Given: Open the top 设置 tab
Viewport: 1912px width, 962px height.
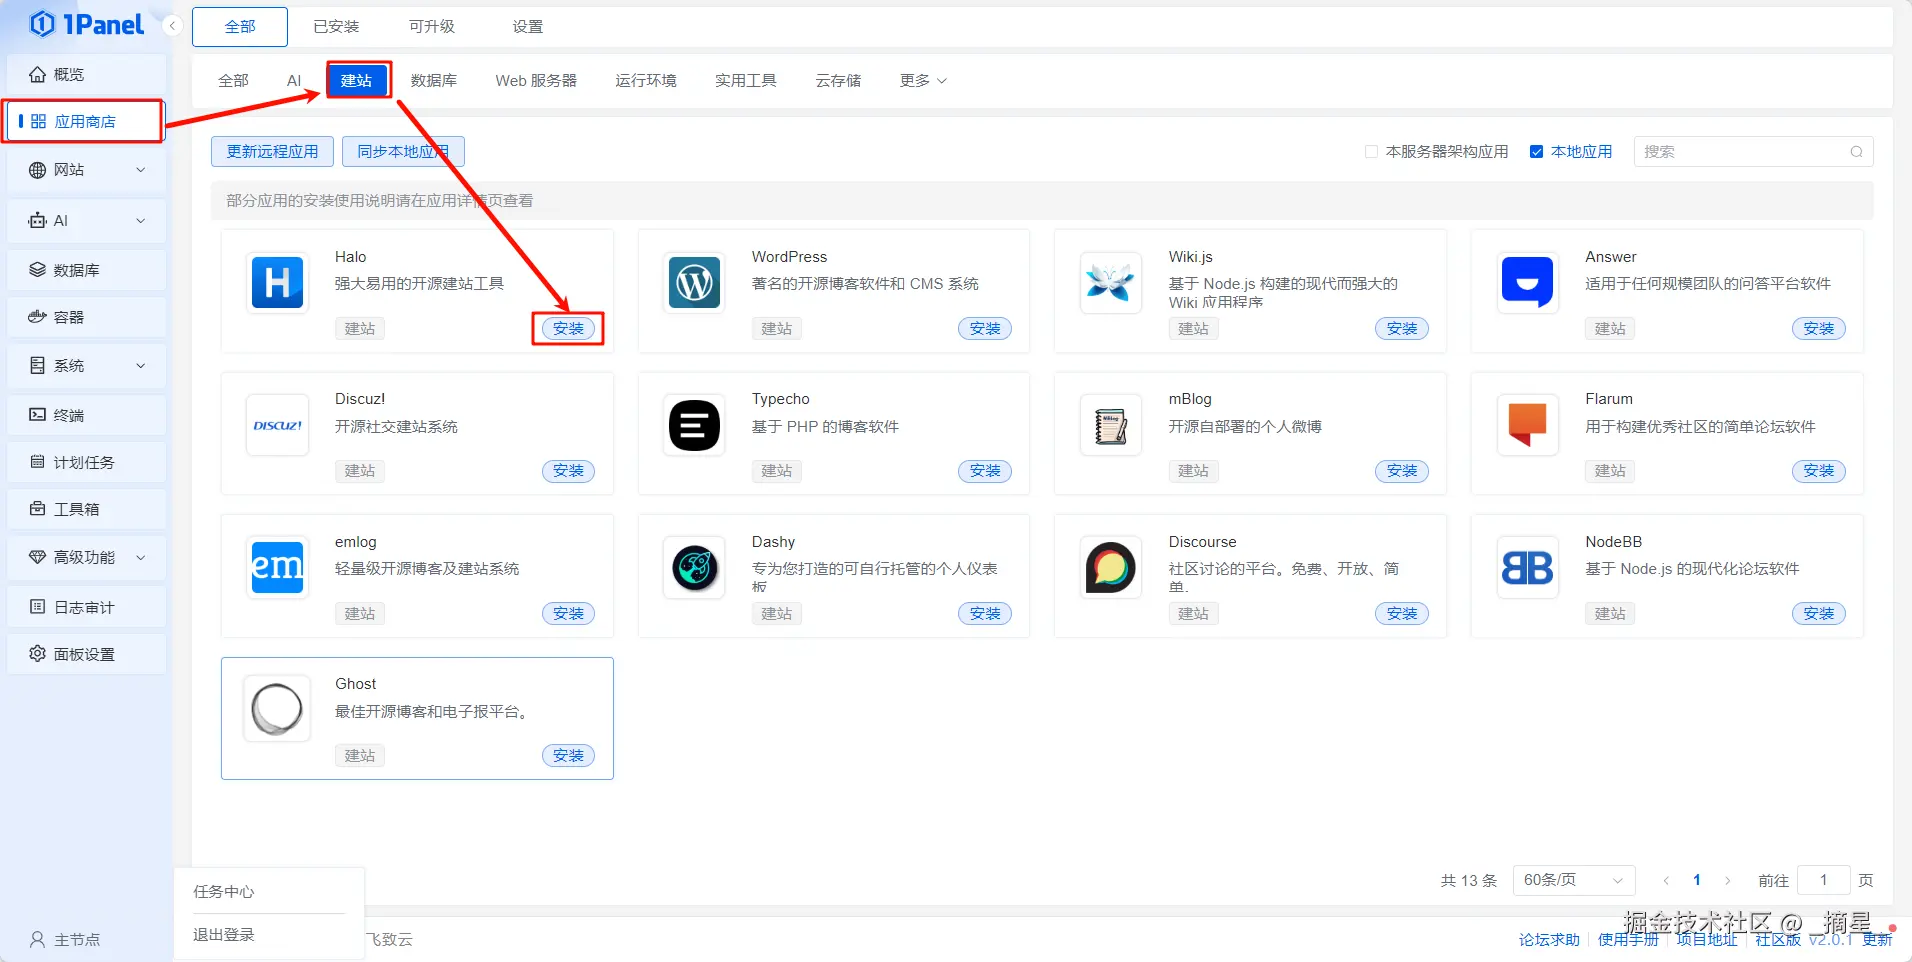Looking at the screenshot, I should pos(528,27).
